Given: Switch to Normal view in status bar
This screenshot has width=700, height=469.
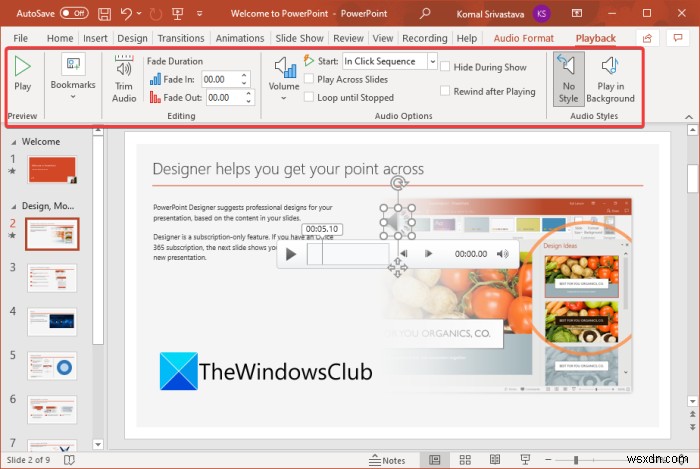Looking at the screenshot, I should (x=434, y=460).
